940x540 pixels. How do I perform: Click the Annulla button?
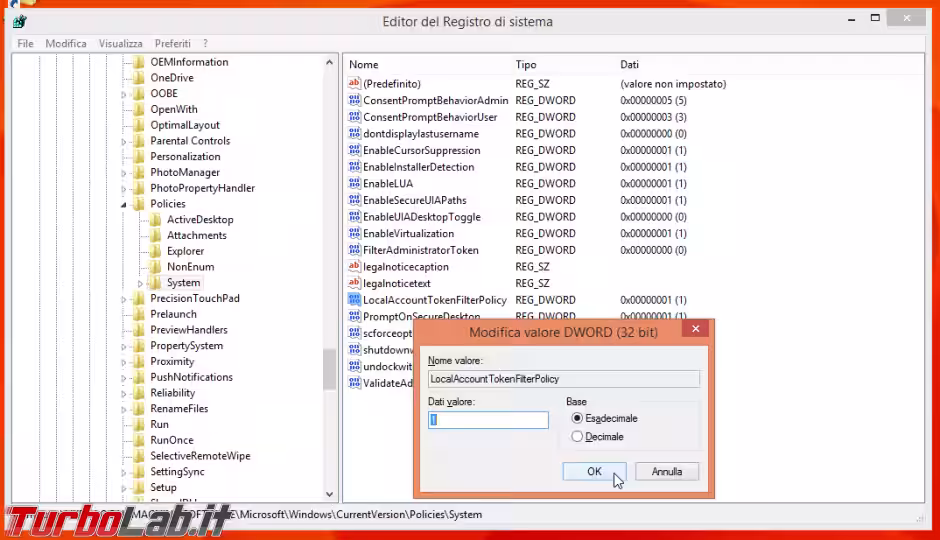click(x=666, y=471)
